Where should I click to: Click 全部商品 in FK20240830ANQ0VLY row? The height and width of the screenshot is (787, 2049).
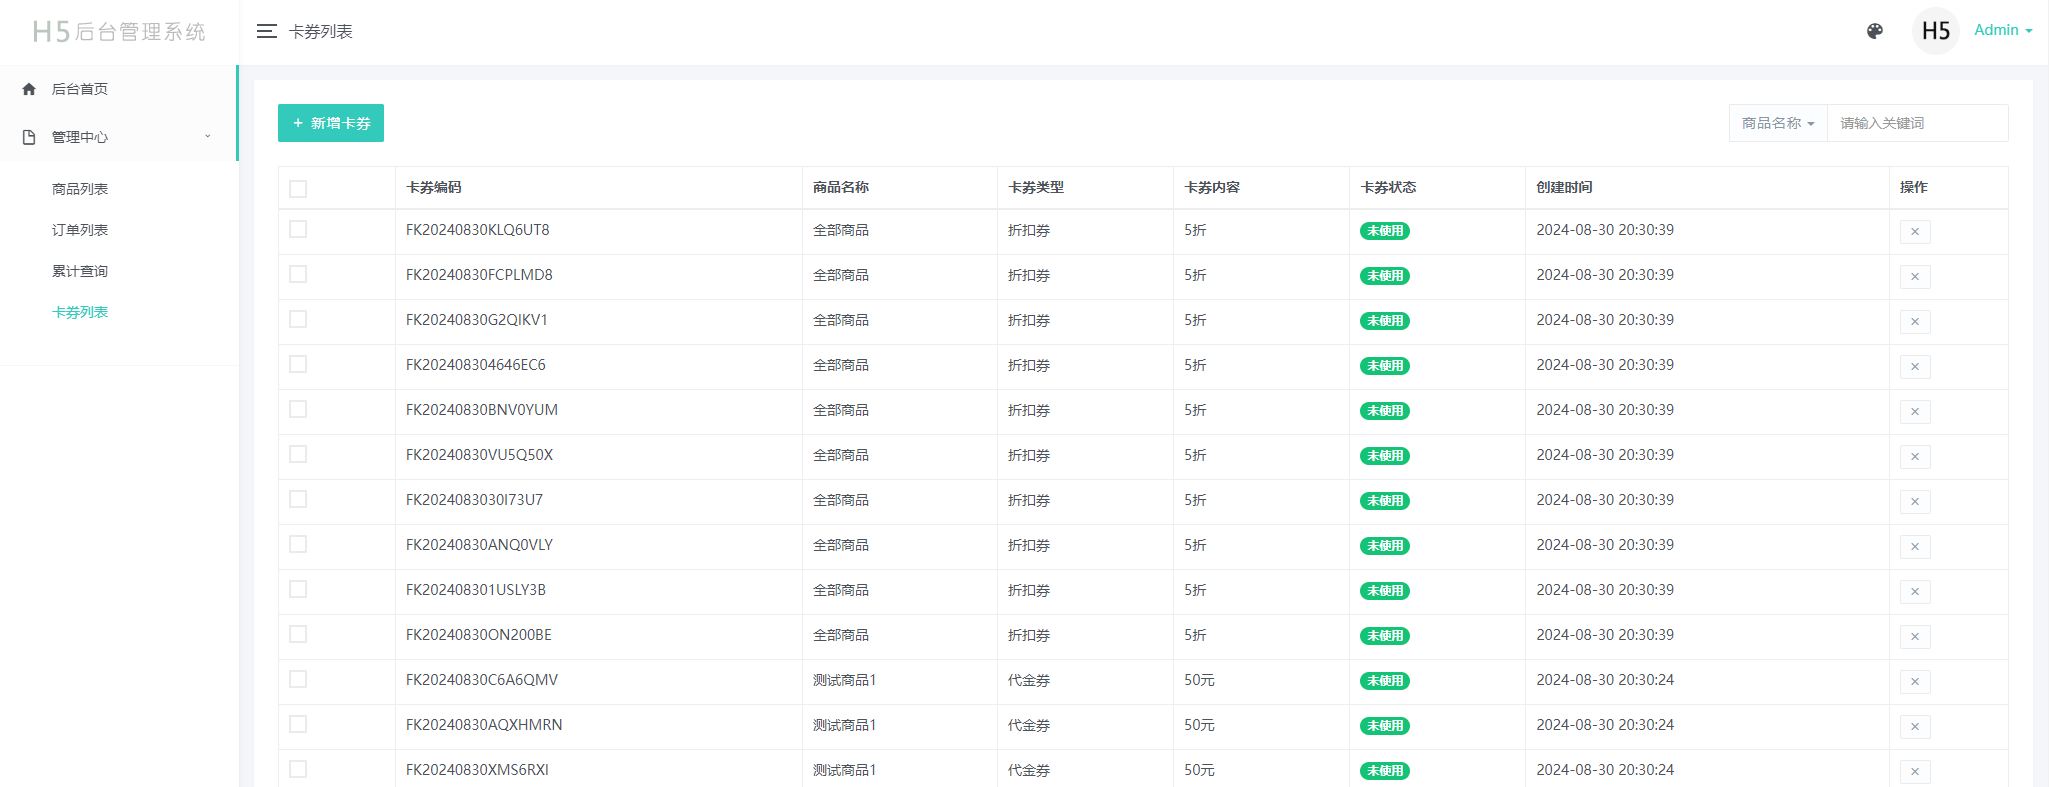pos(841,545)
